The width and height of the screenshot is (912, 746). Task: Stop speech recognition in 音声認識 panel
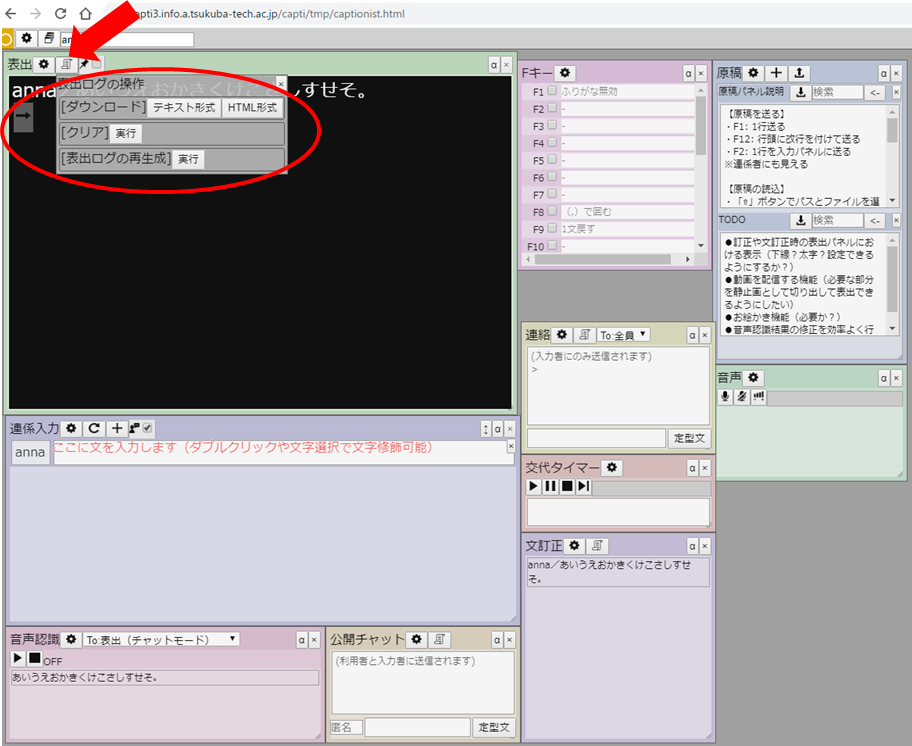point(34,658)
